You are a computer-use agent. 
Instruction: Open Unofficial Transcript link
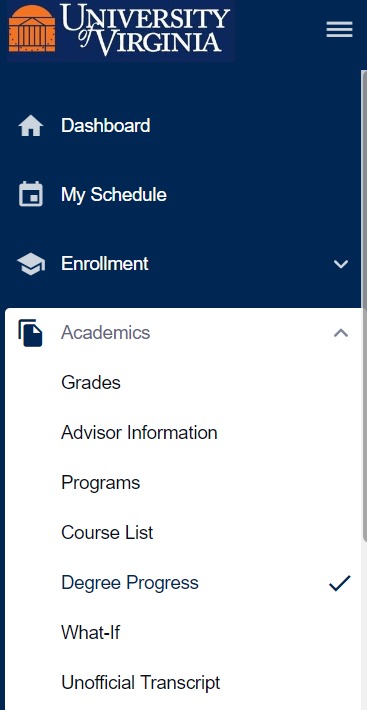[x=141, y=683]
